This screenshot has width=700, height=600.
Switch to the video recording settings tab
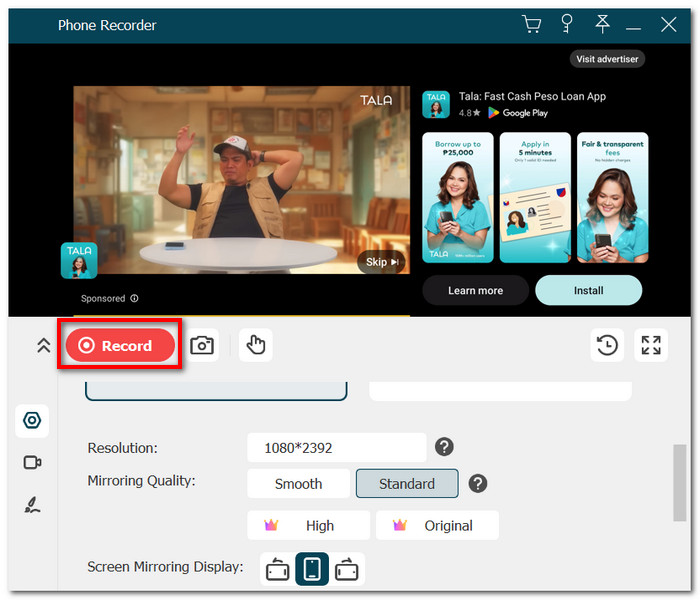(32, 462)
